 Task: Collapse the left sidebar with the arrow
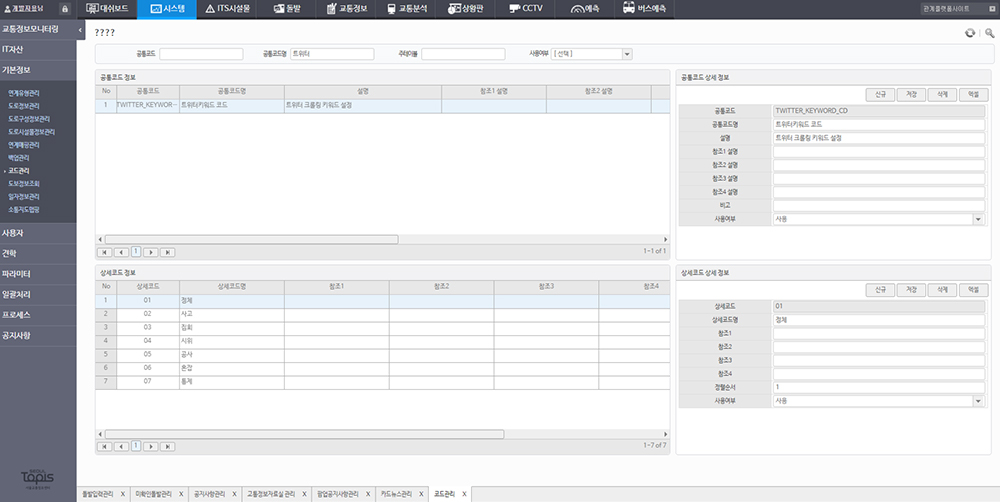tap(80, 30)
